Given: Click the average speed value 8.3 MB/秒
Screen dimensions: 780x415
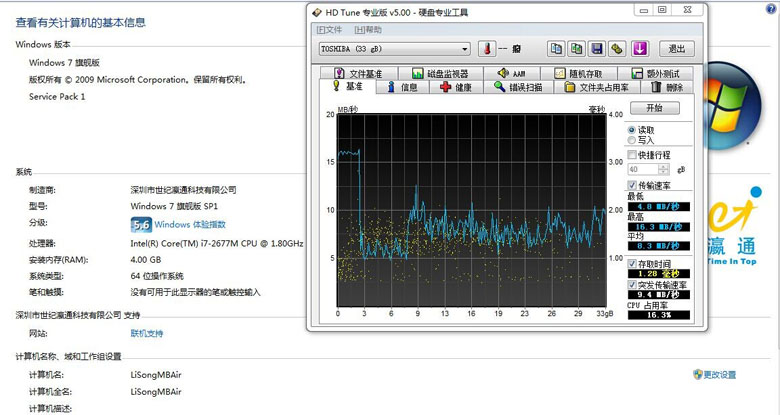Looking at the screenshot, I should pos(659,246).
